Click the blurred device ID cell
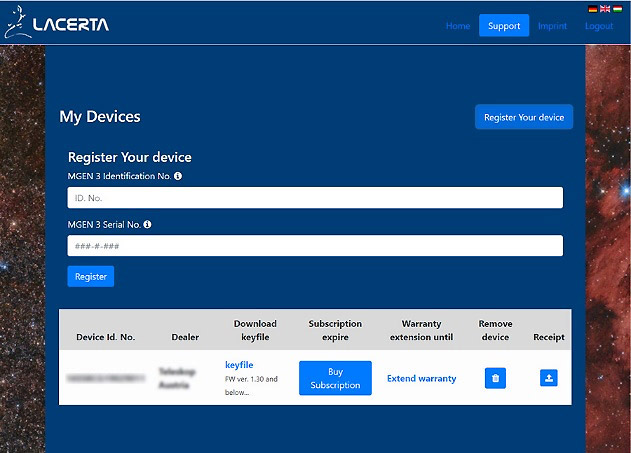Screen dimensions: 631x453 (x=106, y=378)
